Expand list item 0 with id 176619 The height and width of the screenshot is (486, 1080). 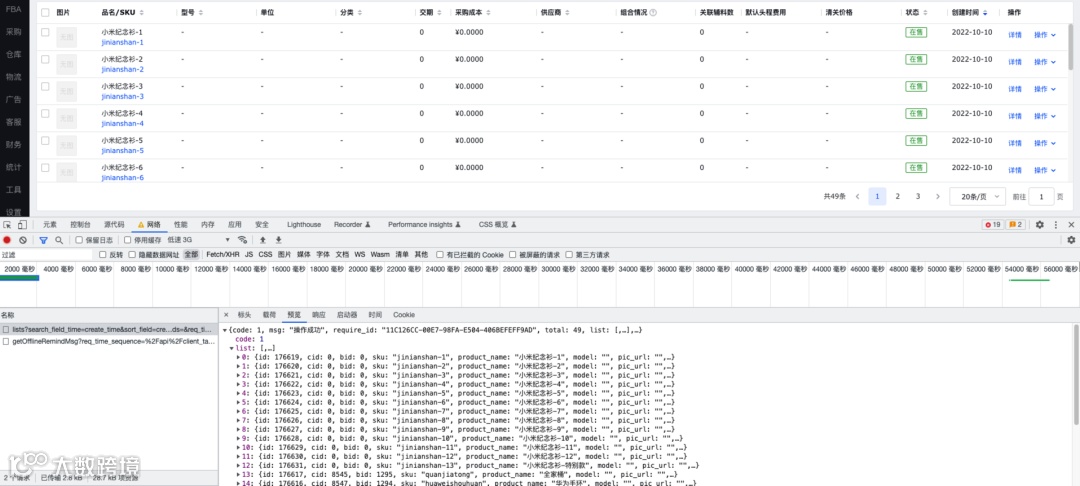click(238, 357)
